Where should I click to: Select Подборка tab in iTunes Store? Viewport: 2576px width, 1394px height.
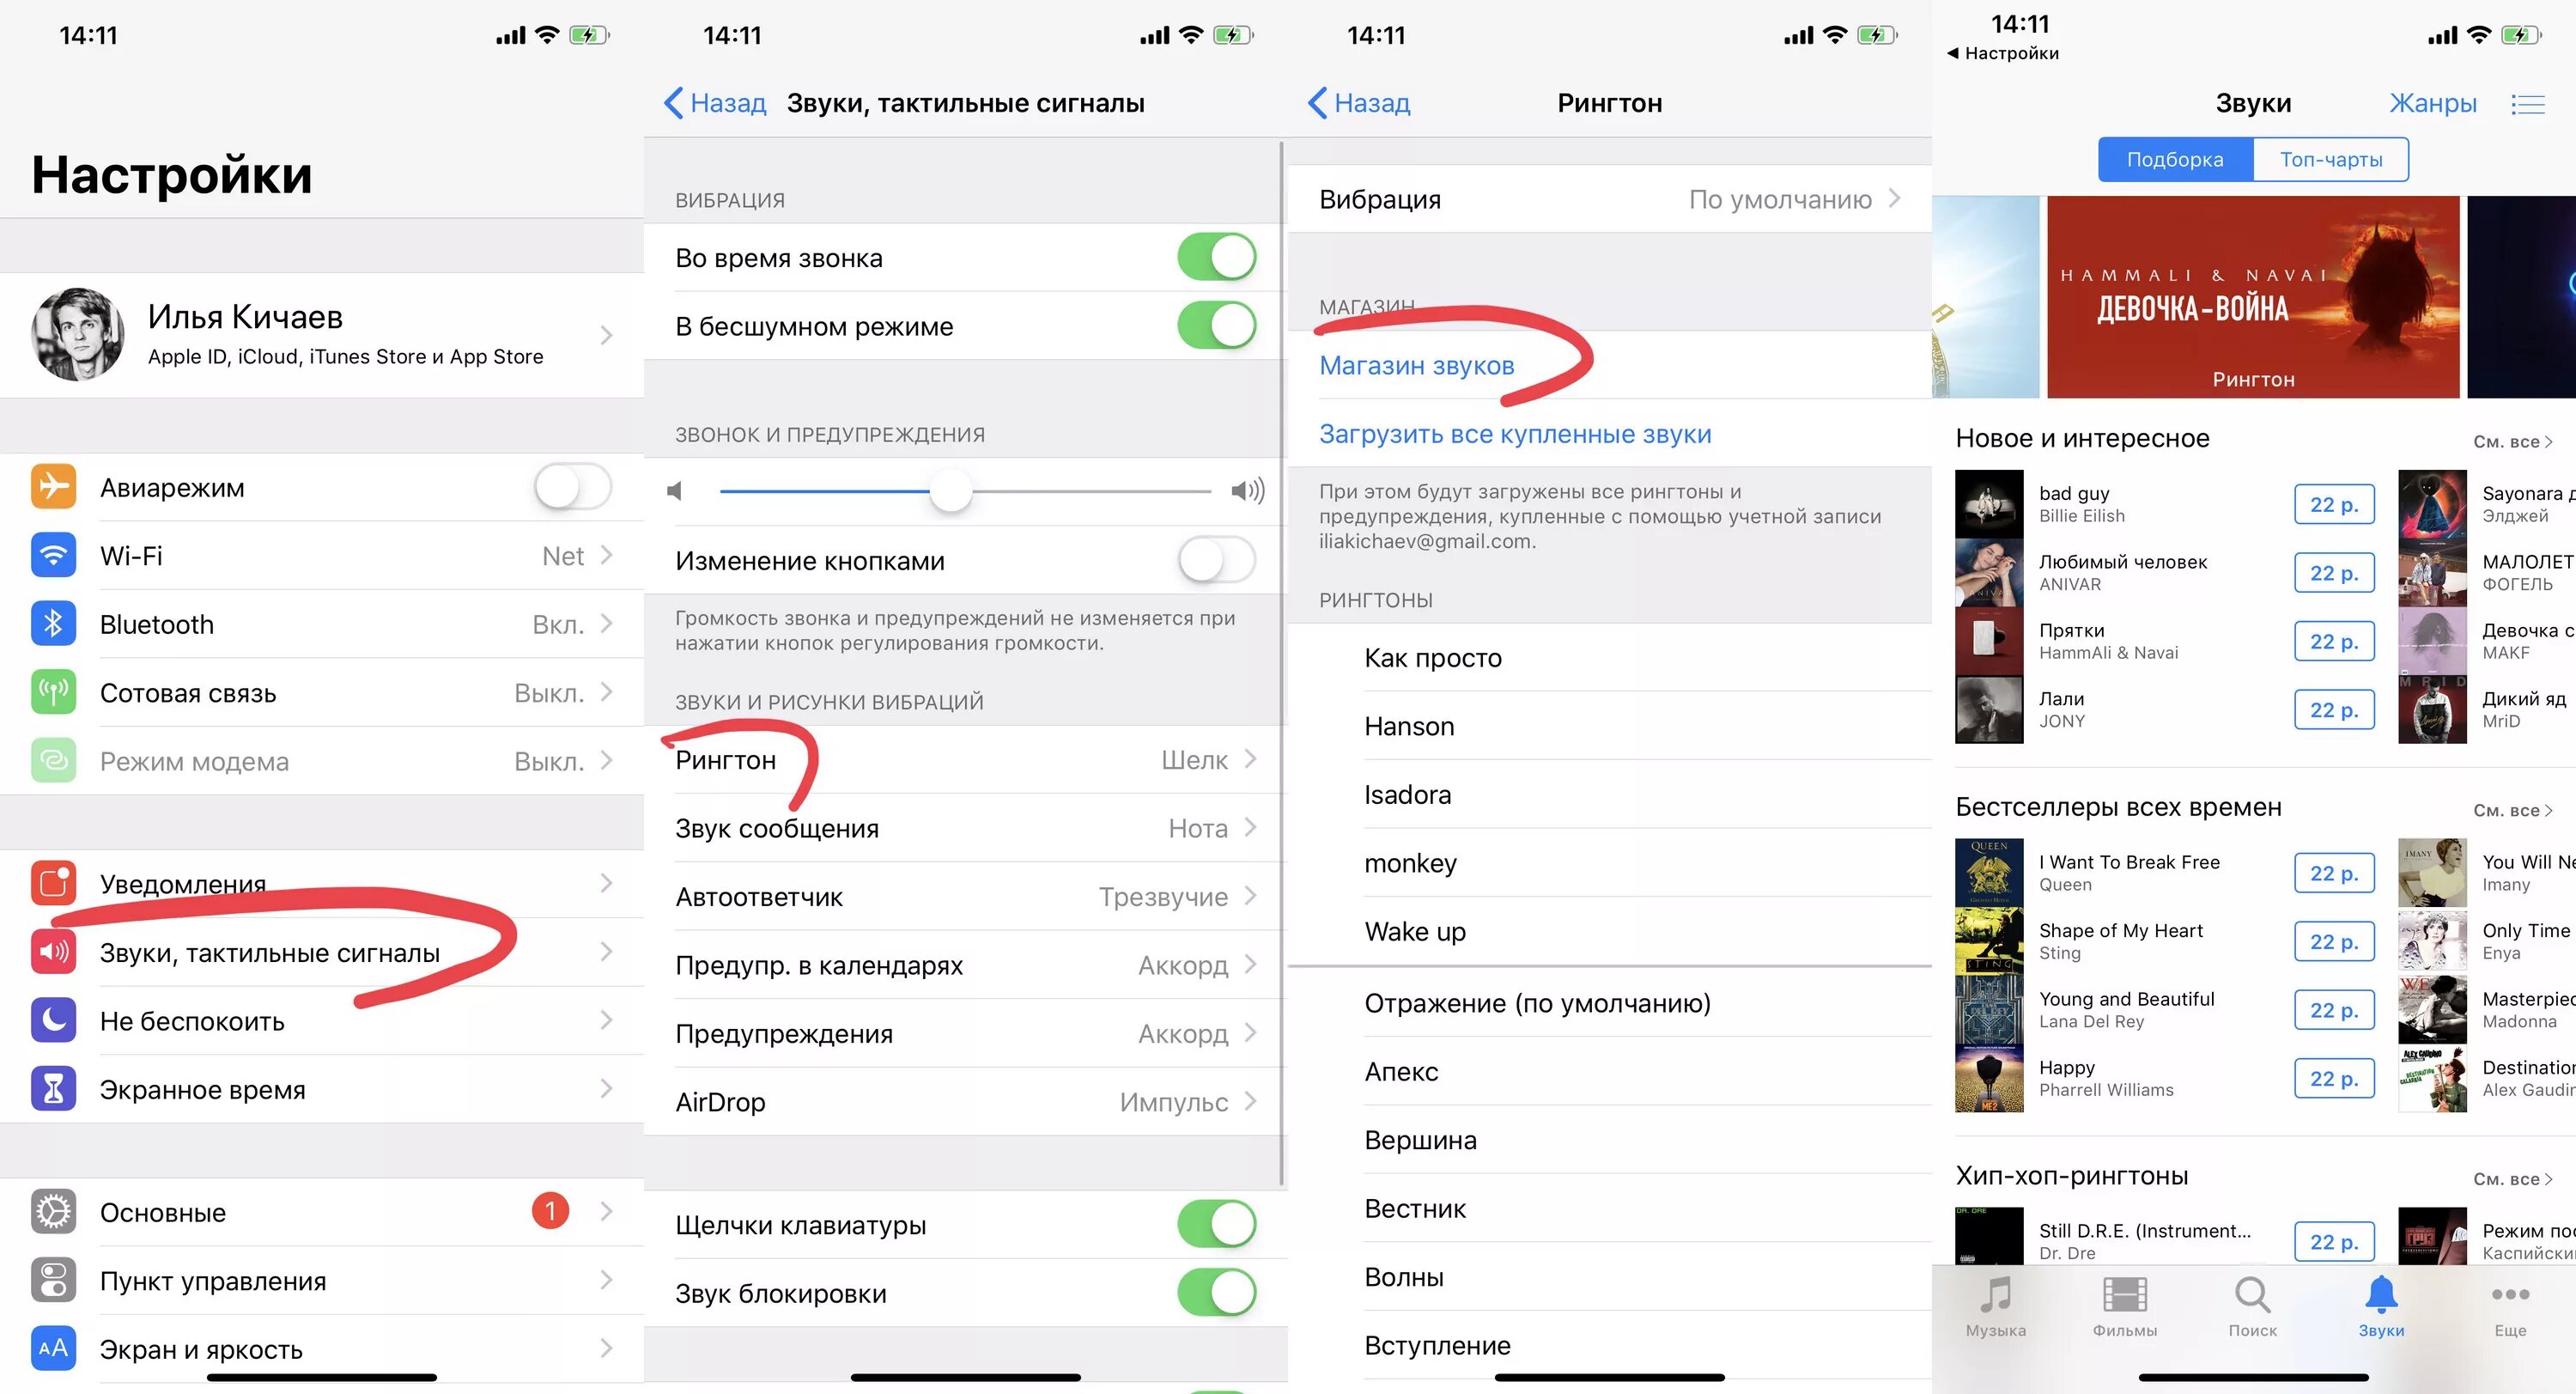click(x=2178, y=158)
